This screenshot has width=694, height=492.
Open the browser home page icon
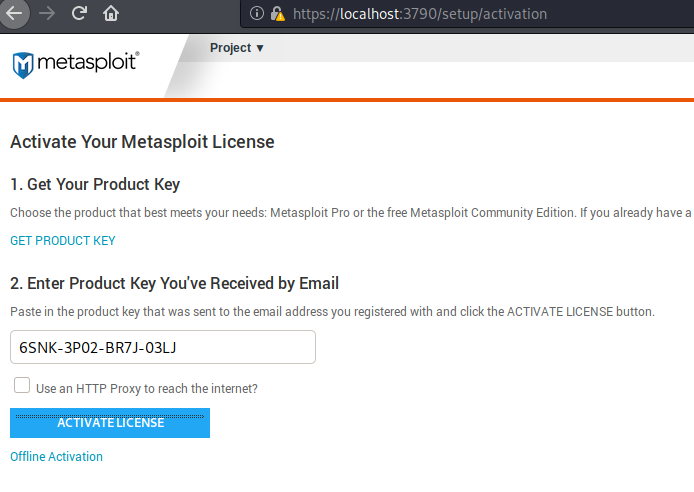click(x=111, y=13)
